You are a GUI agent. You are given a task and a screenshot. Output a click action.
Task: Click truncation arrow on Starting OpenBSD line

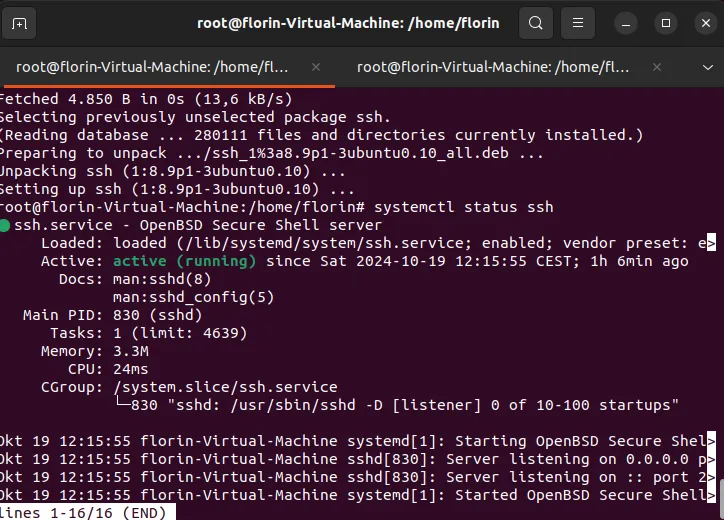pyautogui.click(x=710, y=441)
